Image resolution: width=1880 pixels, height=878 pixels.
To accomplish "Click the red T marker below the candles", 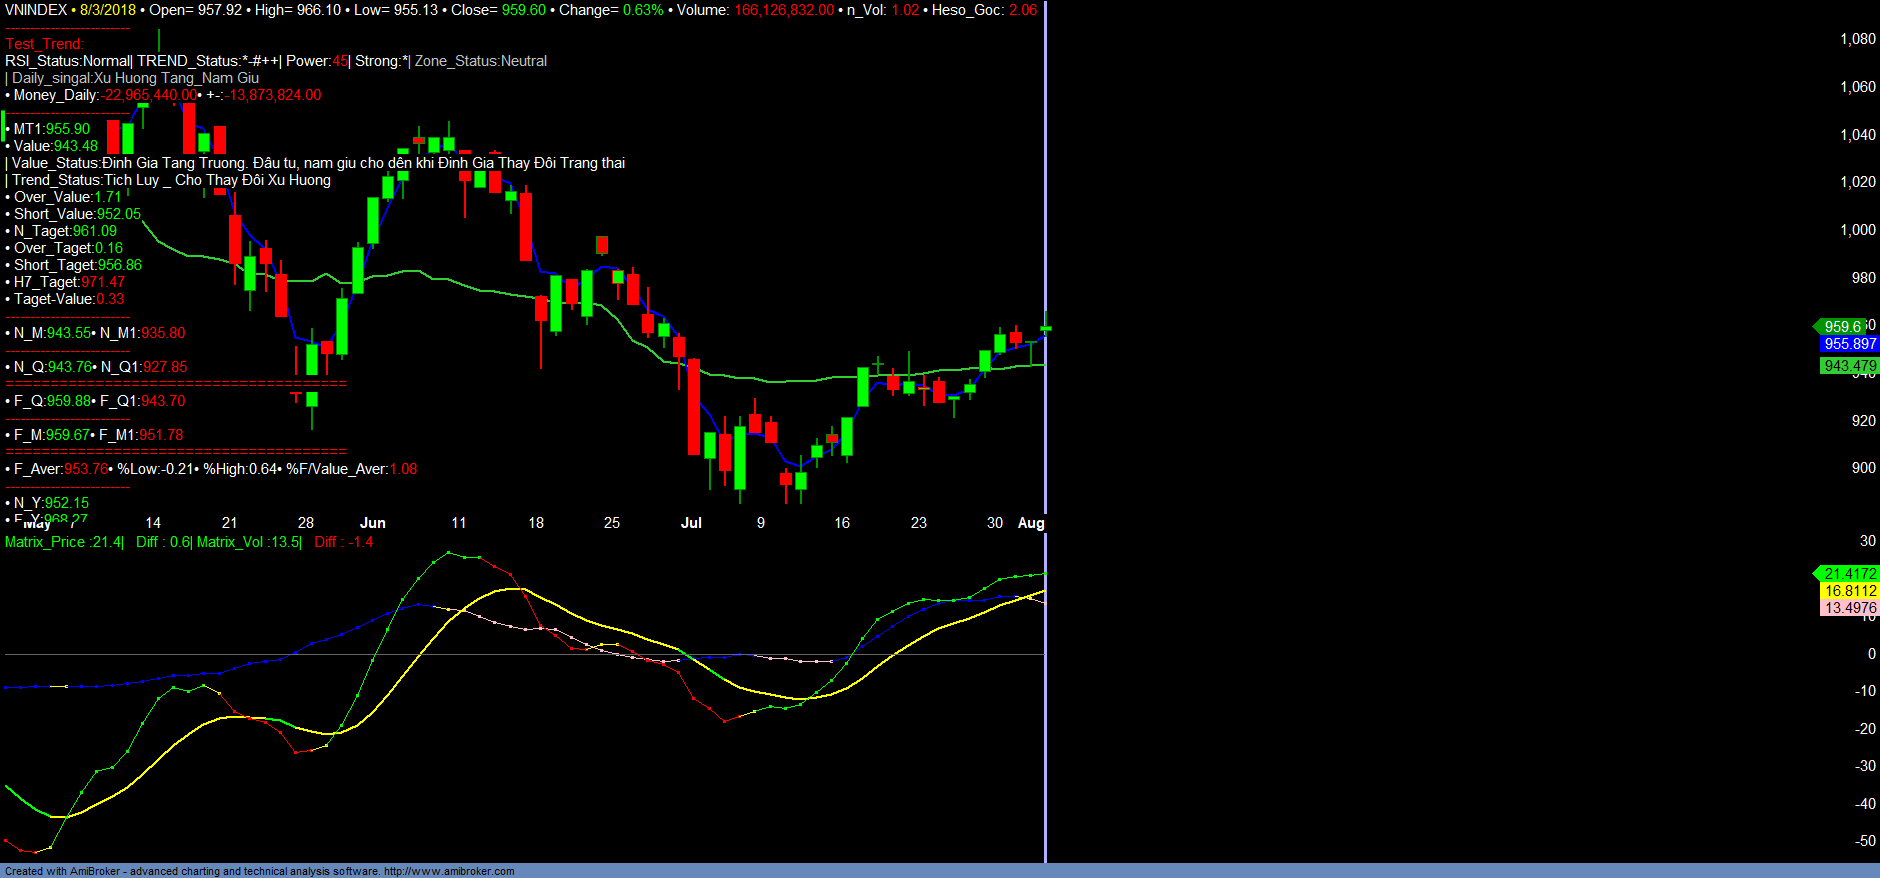I will [x=296, y=398].
